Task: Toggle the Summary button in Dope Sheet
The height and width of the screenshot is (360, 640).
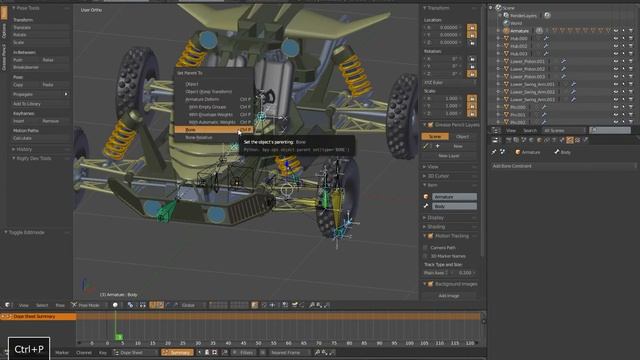Action: click(x=177, y=353)
